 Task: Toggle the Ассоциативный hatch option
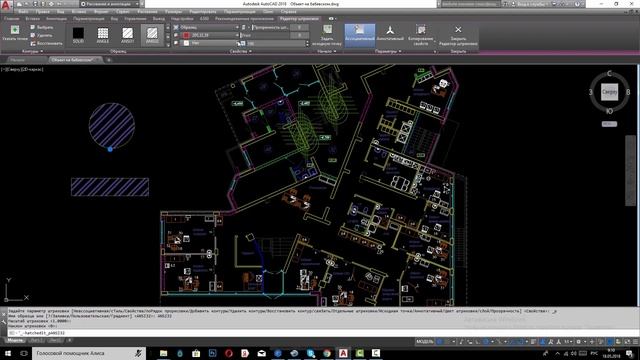[x=360, y=35]
